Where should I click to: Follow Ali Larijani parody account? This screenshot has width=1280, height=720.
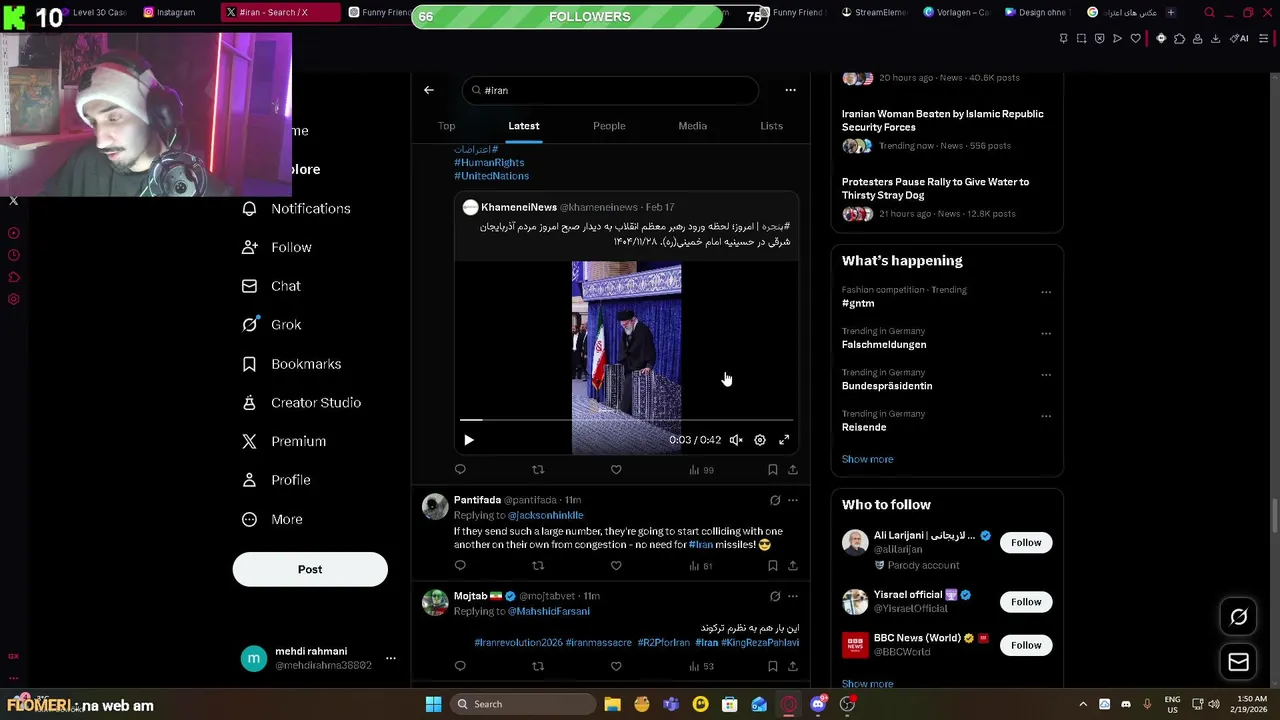pyautogui.click(x=1026, y=543)
